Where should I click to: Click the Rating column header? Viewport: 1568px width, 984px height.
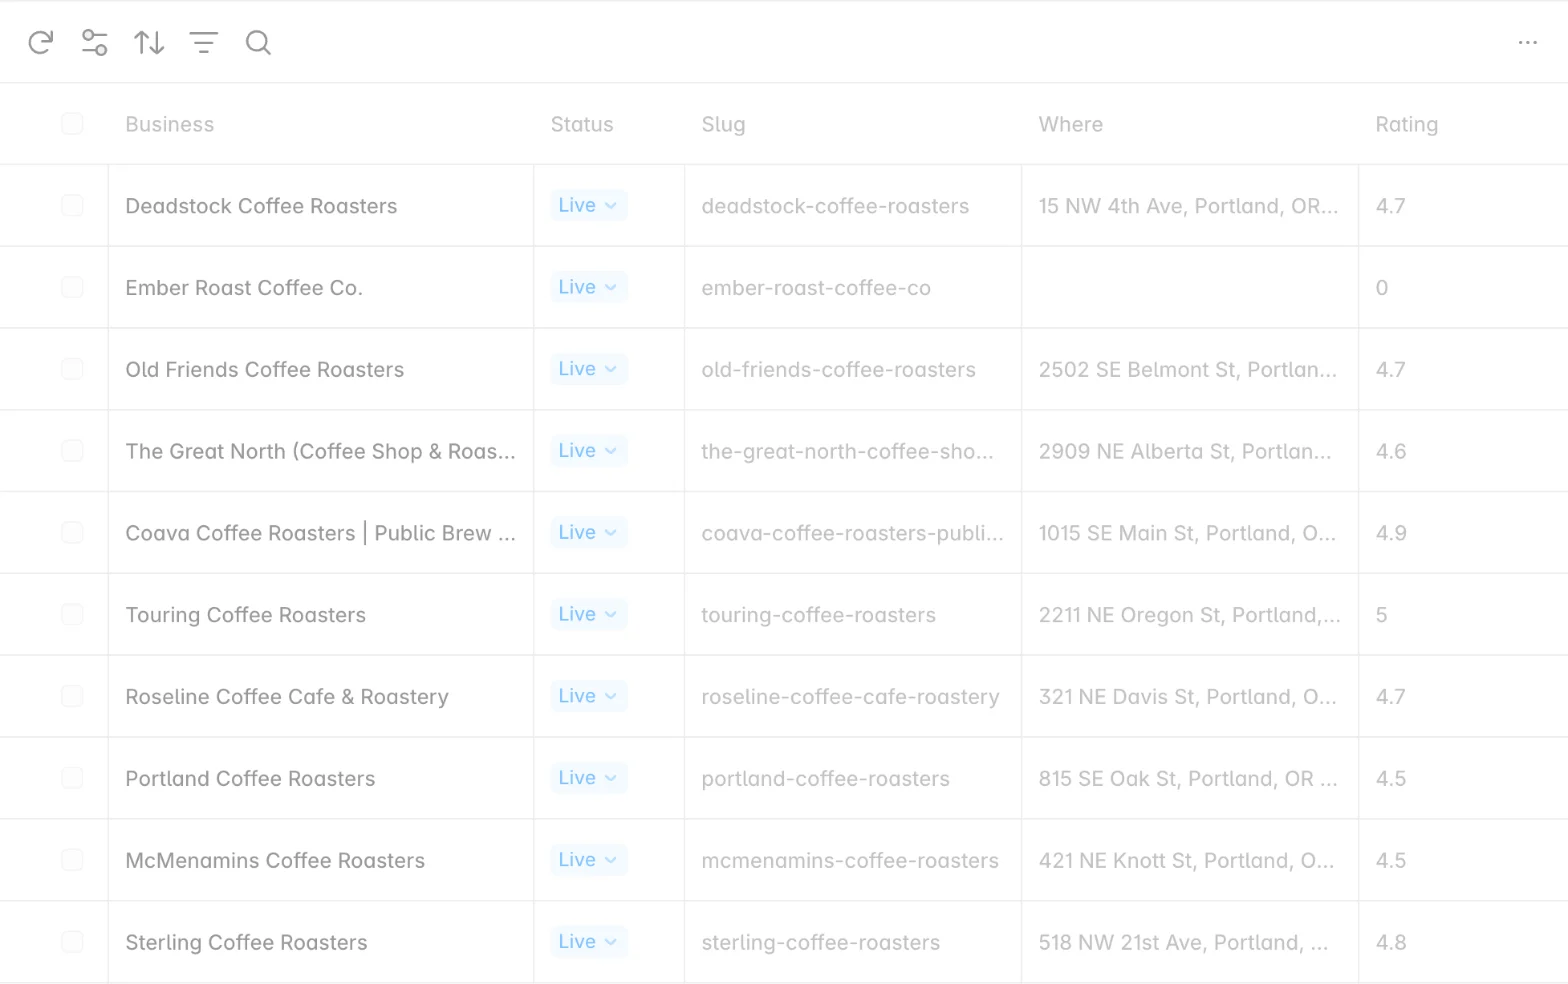(1406, 125)
